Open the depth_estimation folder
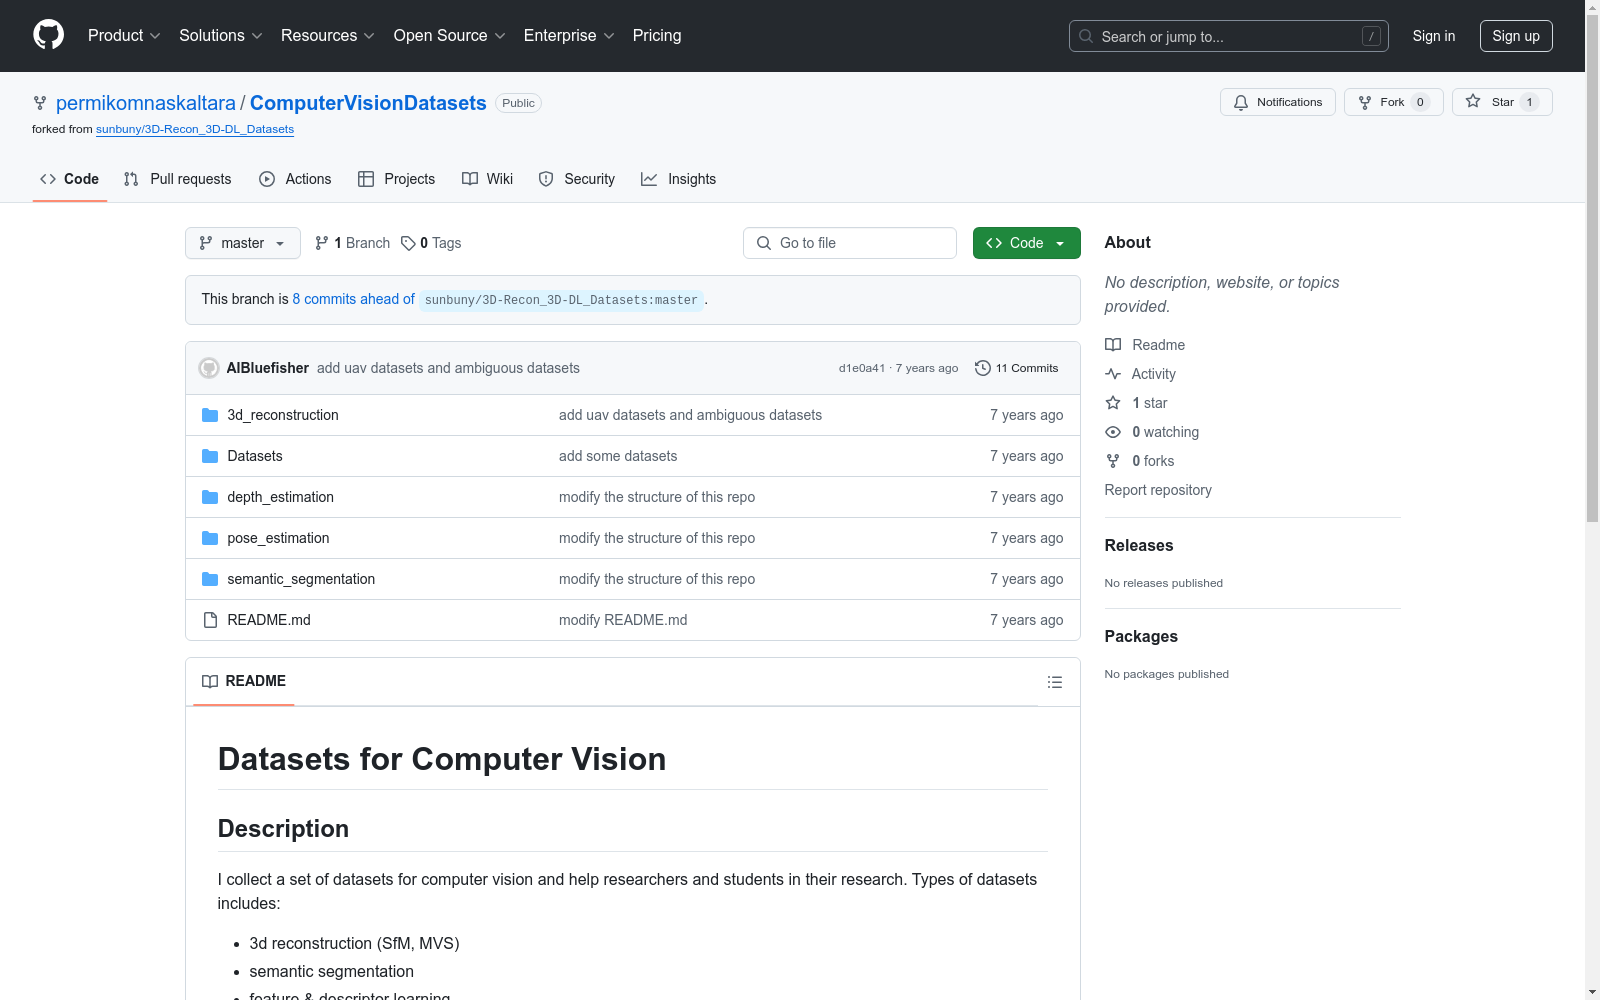The width and height of the screenshot is (1600, 1000). click(x=281, y=497)
